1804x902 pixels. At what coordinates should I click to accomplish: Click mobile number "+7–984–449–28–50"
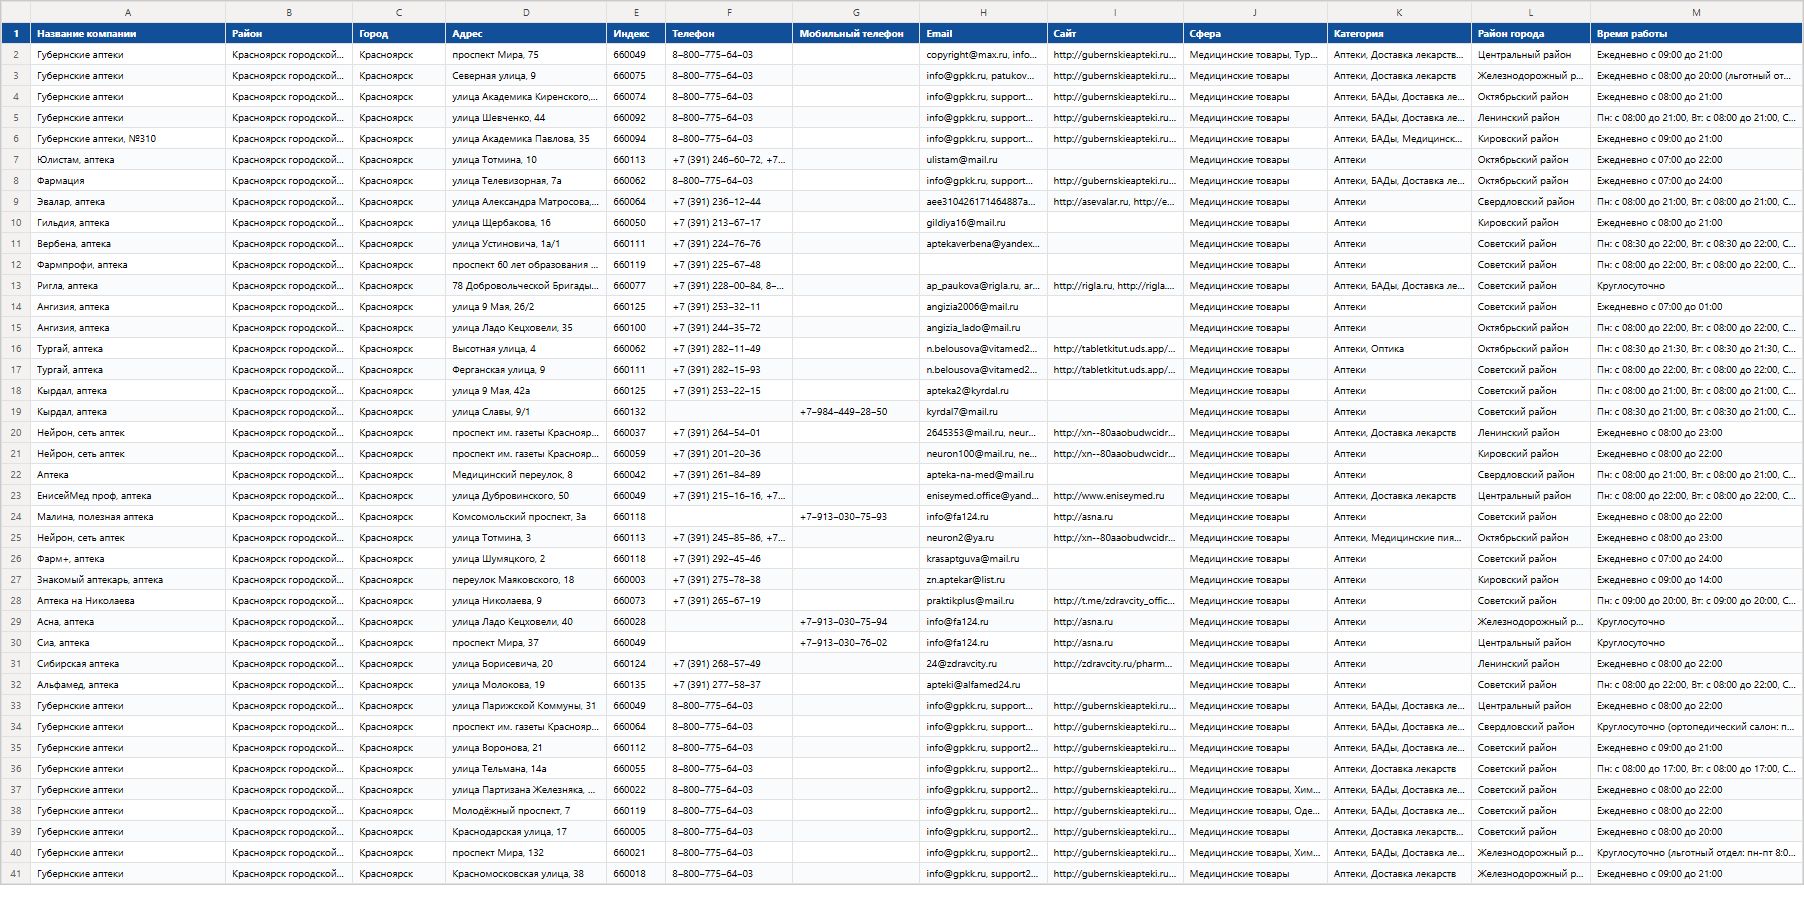tap(856, 412)
